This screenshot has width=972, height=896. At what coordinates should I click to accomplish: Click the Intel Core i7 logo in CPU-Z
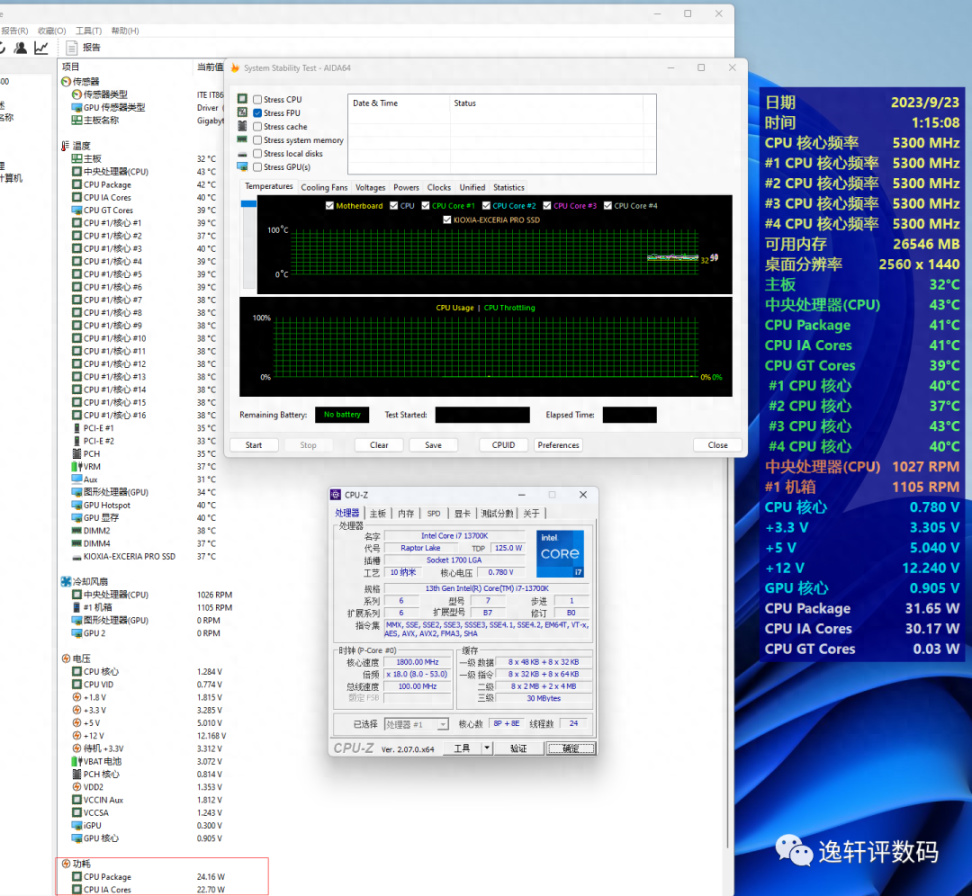(560, 554)
